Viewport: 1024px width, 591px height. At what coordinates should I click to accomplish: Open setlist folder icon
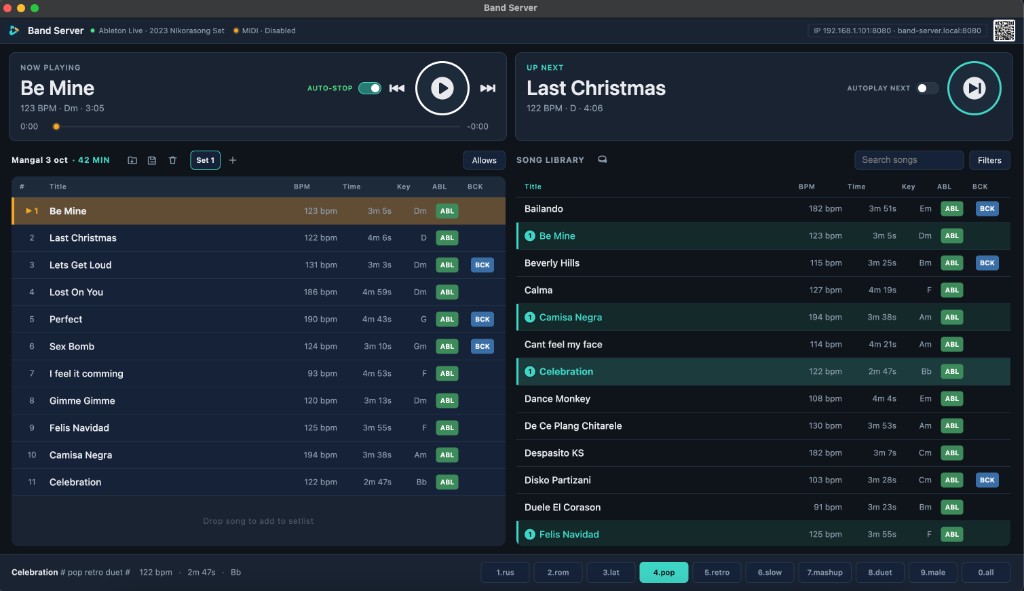tap(132, 160)
